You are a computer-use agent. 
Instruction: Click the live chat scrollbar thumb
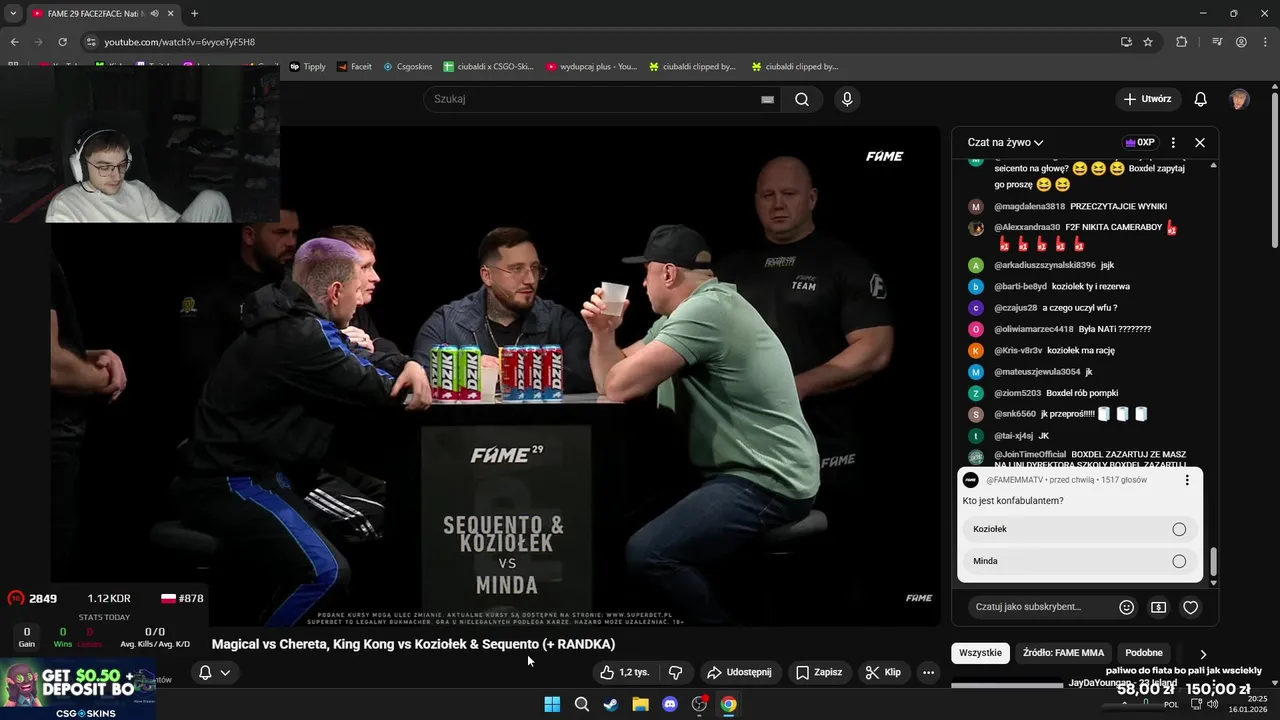pos(1214,563)
